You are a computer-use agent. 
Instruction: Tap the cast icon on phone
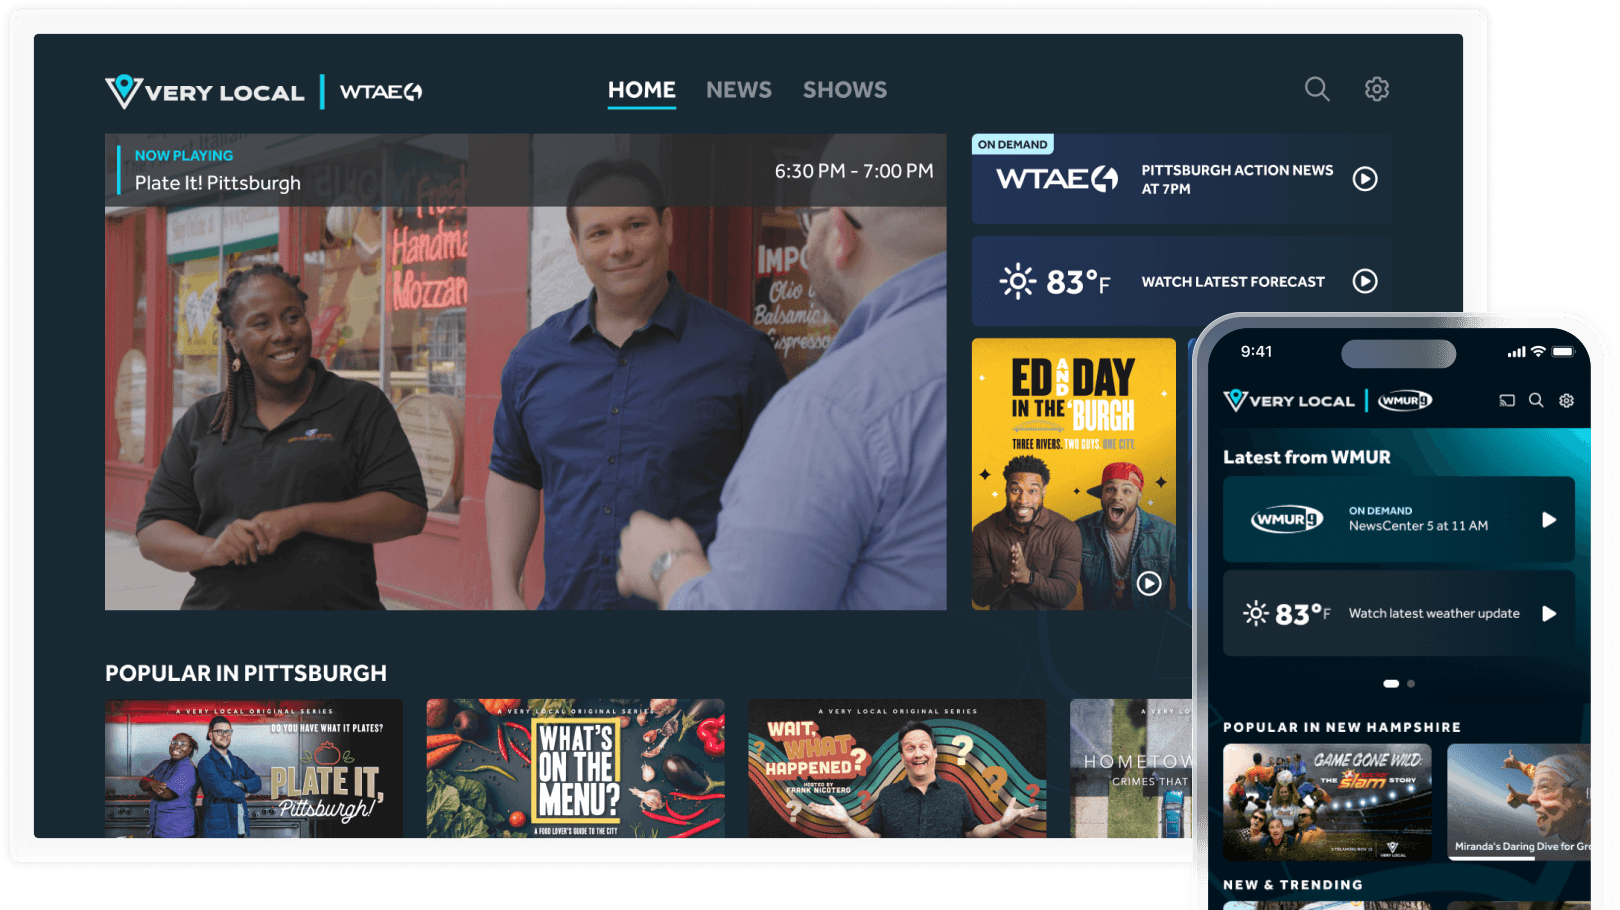(1507, 400)
